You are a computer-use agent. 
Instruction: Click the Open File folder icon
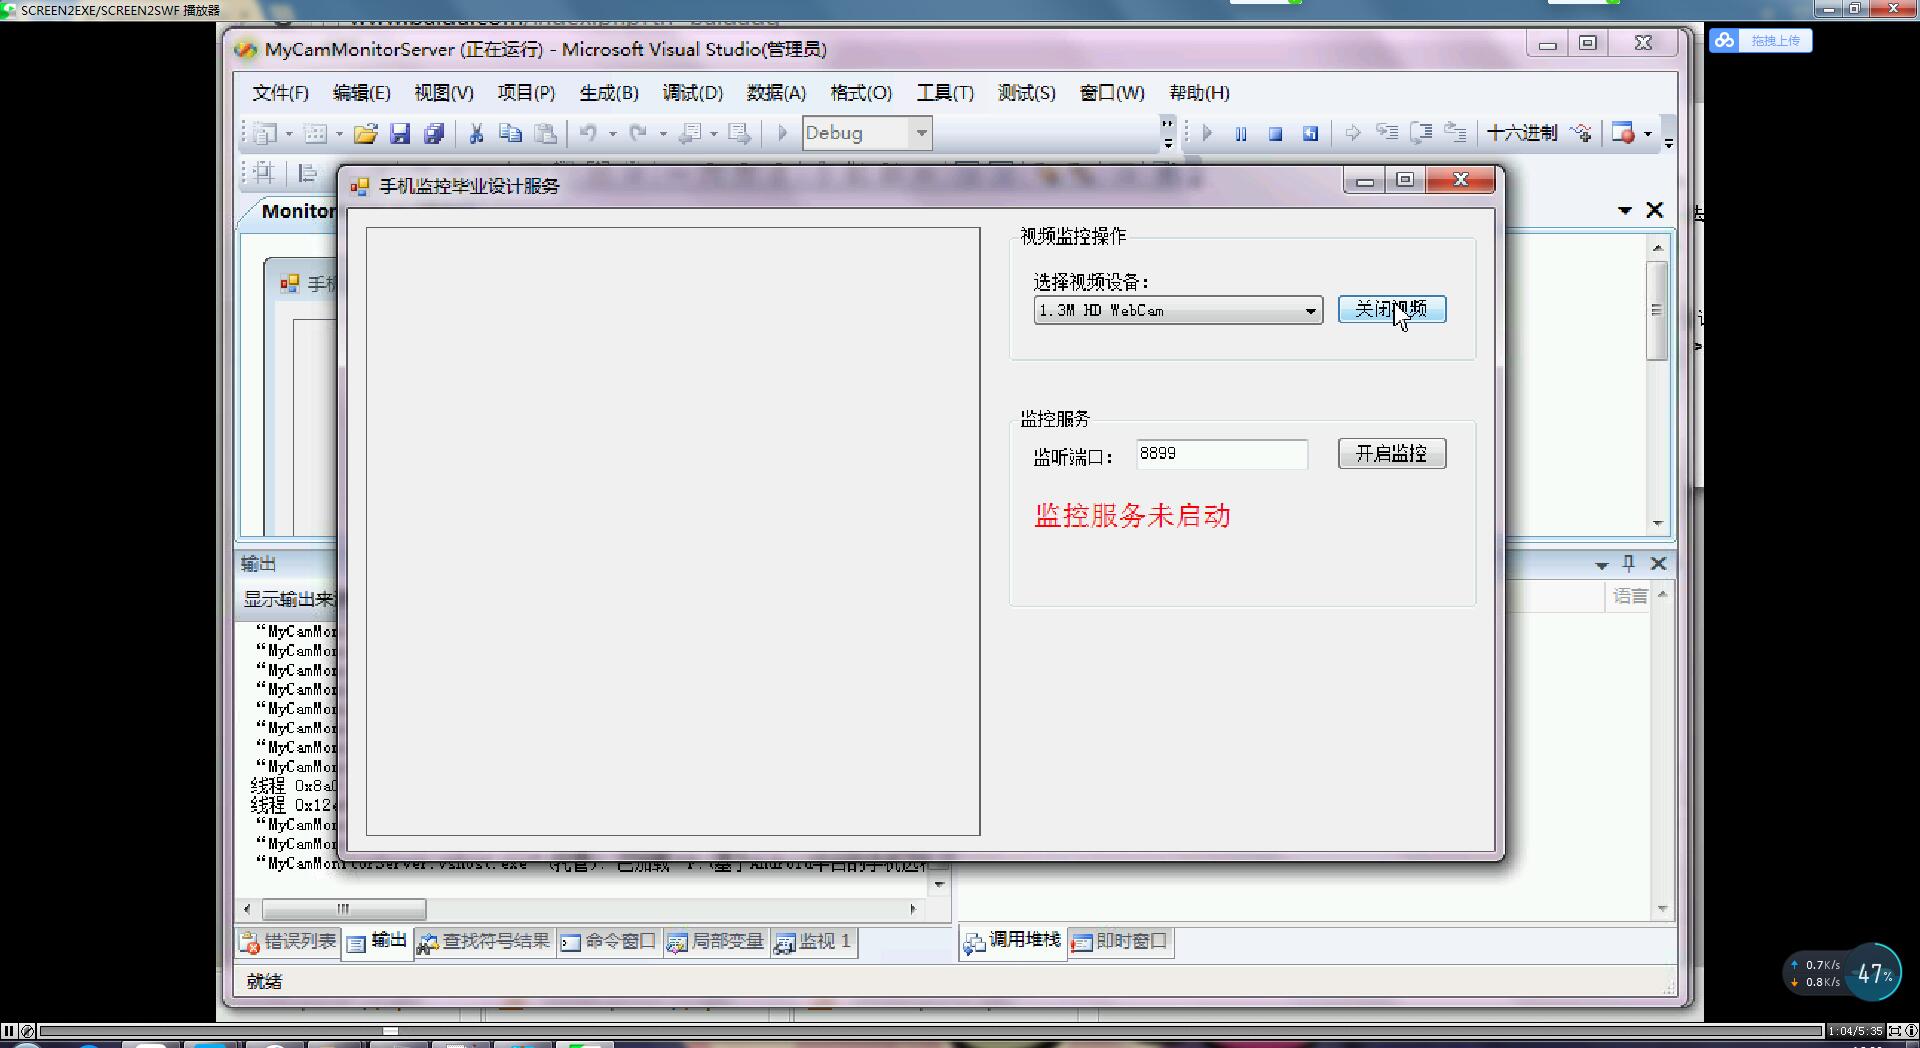coord(366,133)
